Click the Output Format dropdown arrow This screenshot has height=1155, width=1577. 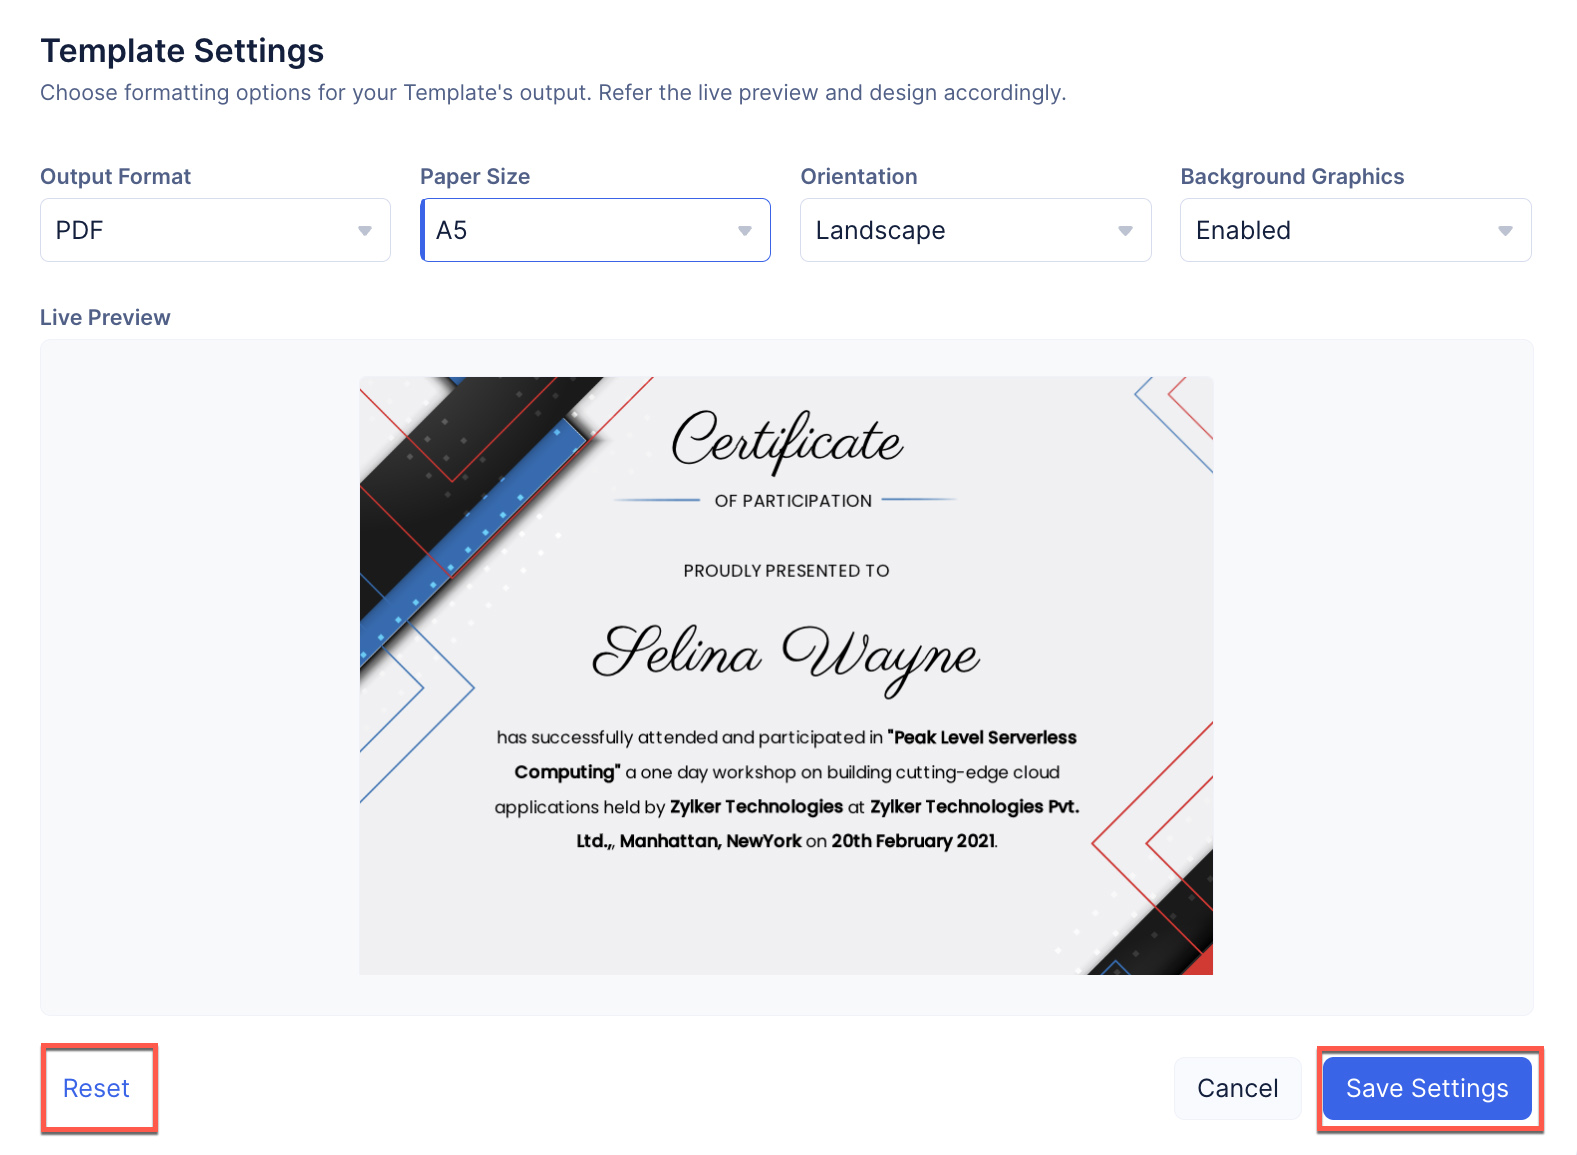pyautogui.click(x=365, y=231)
